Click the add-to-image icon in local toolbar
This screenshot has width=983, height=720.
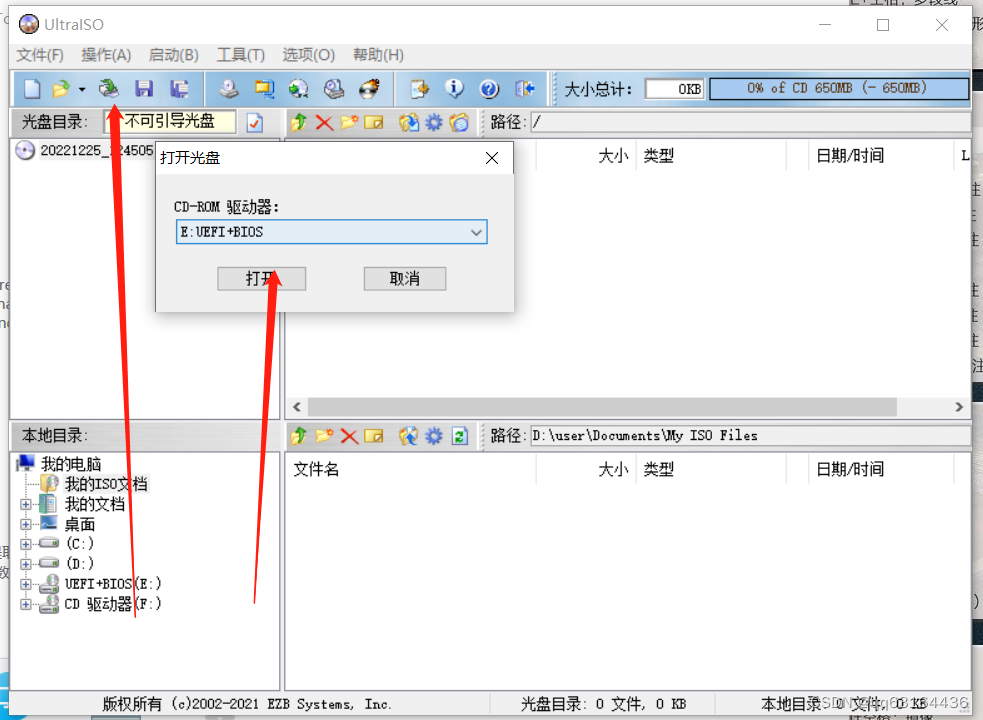pos(409,435)
